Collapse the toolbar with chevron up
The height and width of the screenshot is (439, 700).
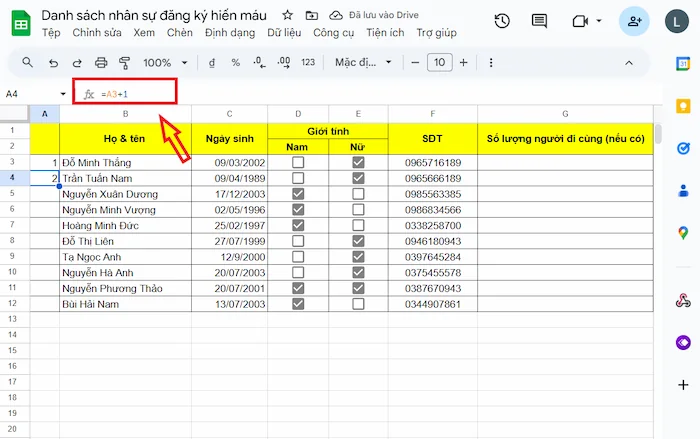click(x=629, y=63)
